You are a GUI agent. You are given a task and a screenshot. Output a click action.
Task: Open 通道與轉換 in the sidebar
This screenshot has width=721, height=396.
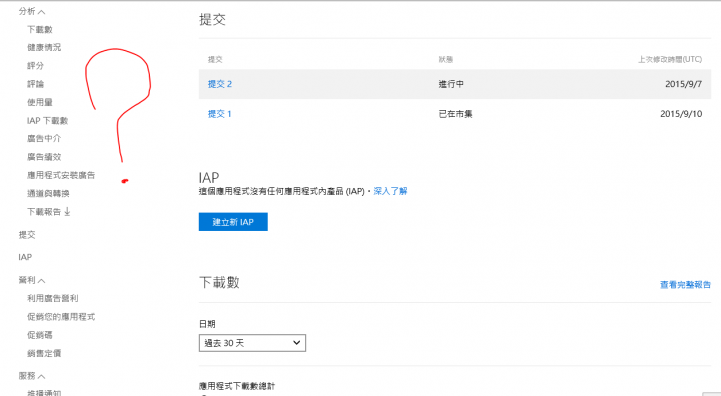click(x=48, y=194)
